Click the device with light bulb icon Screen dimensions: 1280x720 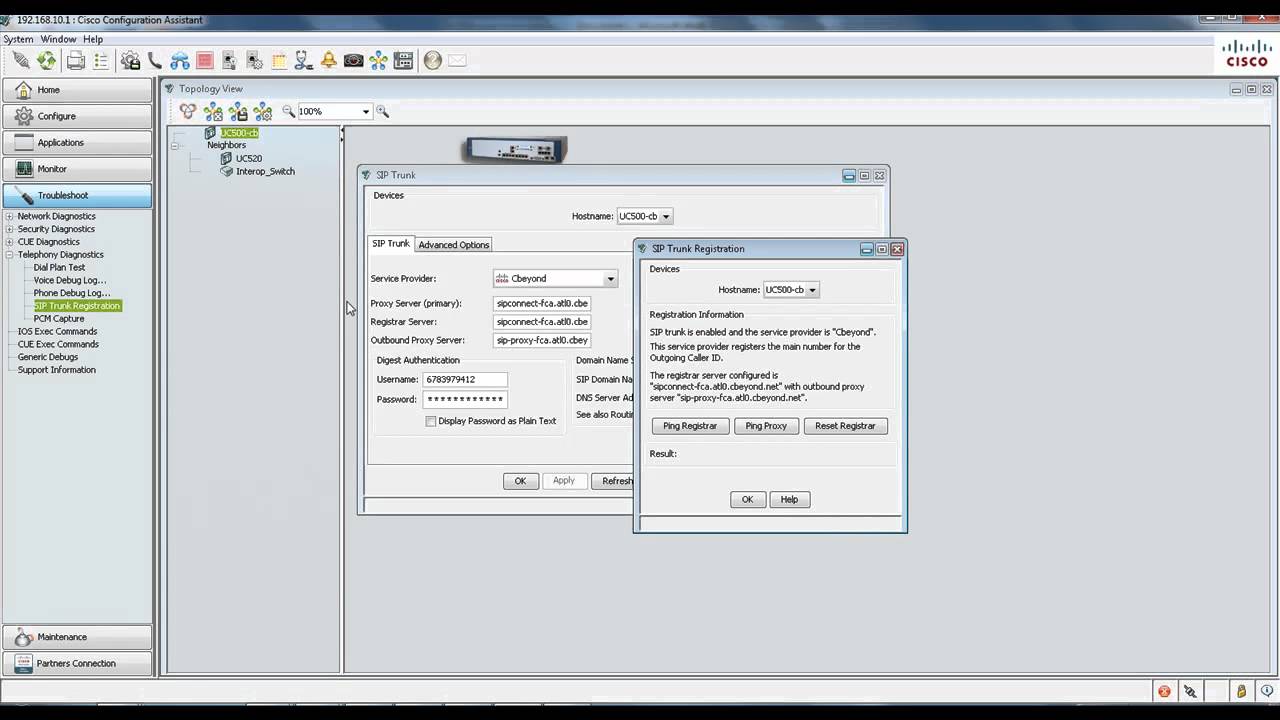(229, 61)
